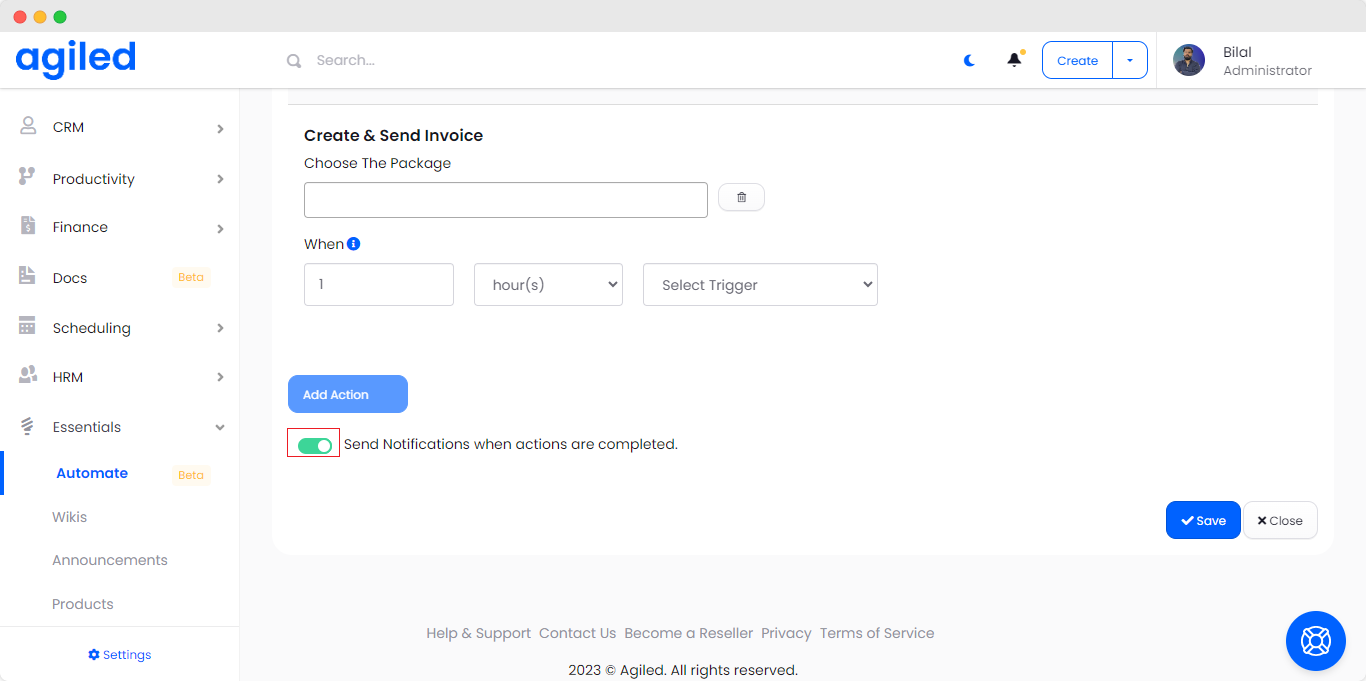
Task: Open the Help & Support footer link
Action: (x=478, y=633)
